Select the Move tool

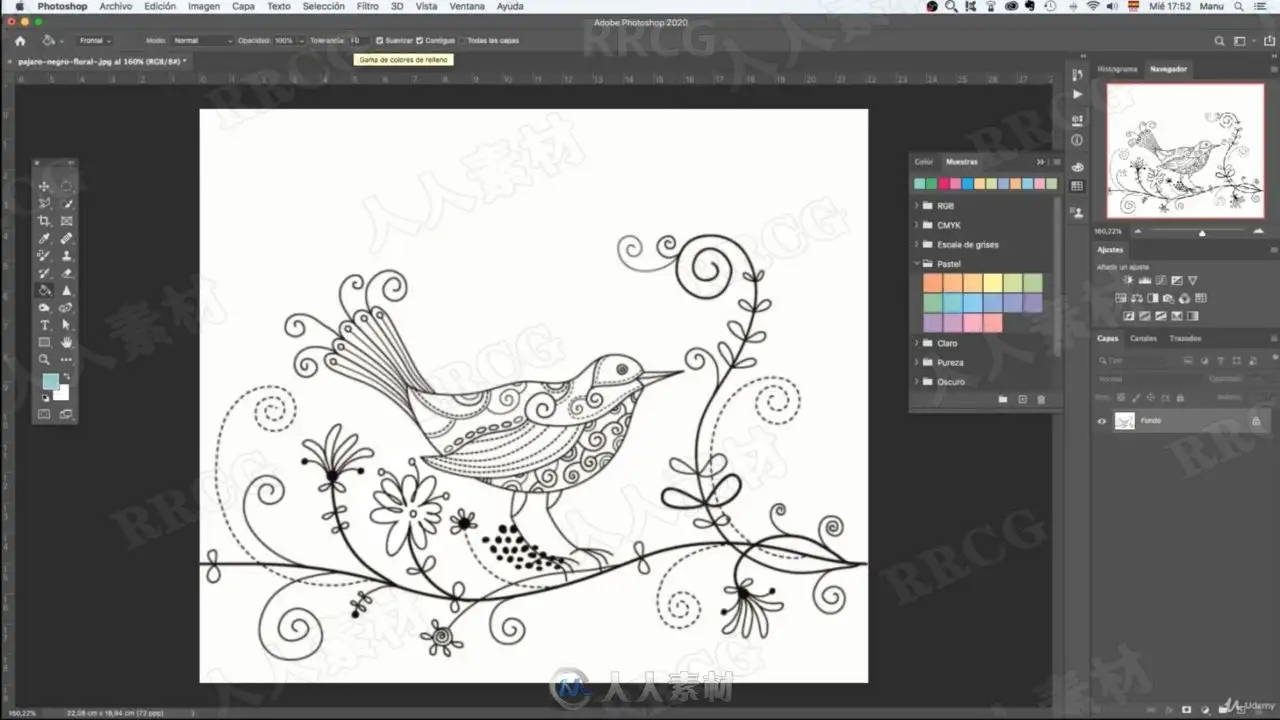tap(44, 186)
